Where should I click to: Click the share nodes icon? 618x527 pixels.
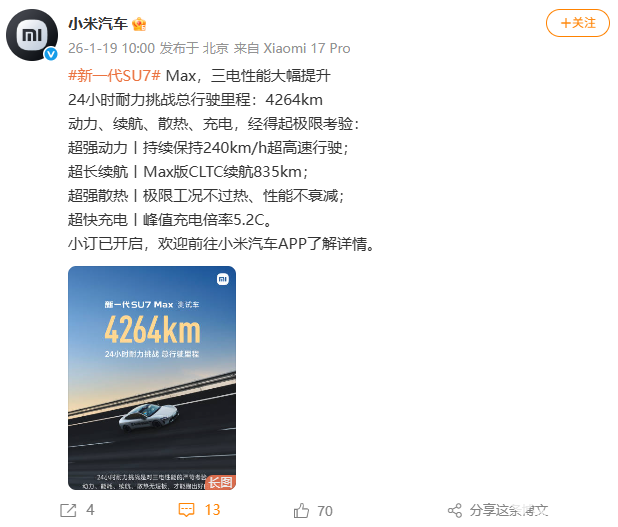pyautogui.click(x=455, y=510)
